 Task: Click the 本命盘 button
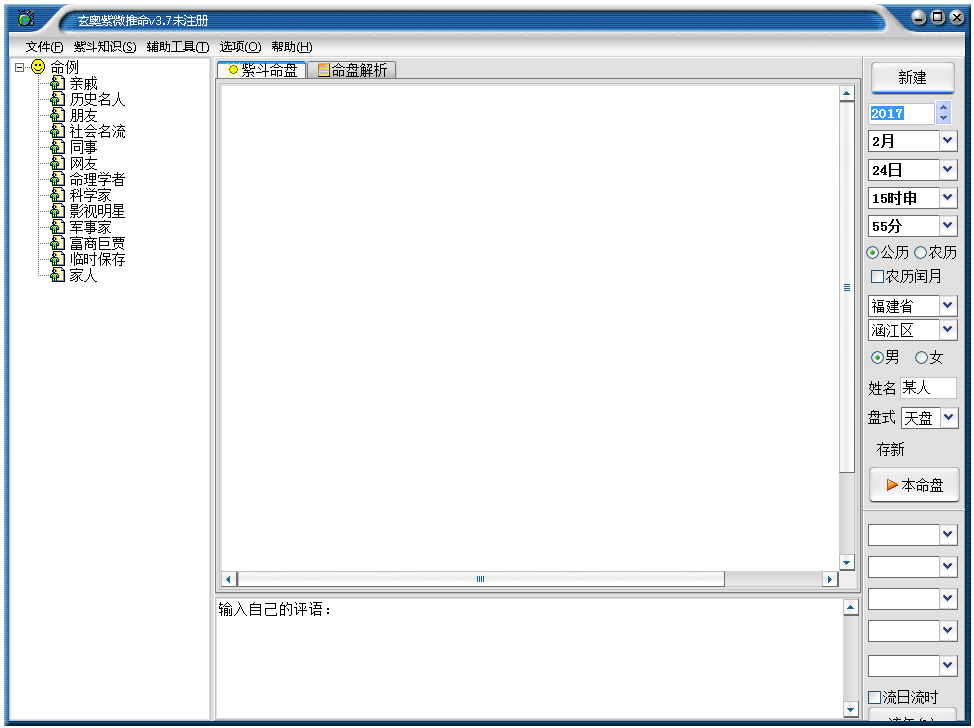tap(914, 485)
